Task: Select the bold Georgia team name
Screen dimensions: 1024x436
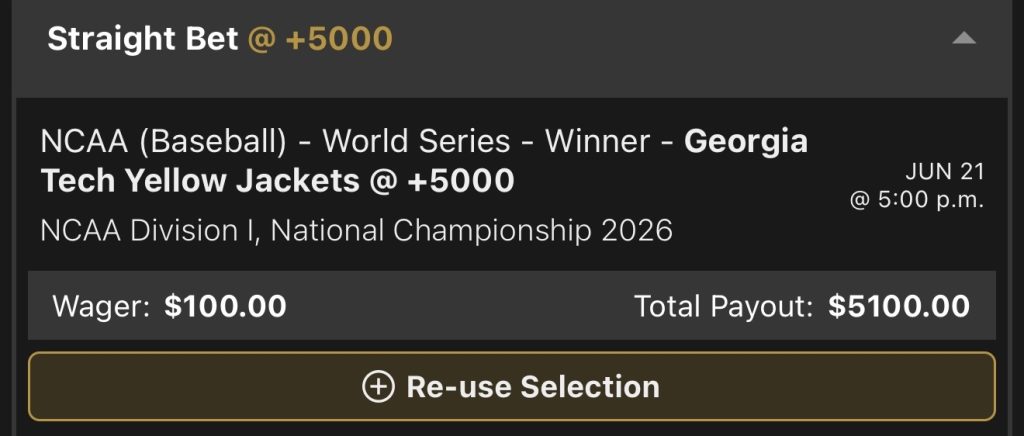Action: pos(746,142)
